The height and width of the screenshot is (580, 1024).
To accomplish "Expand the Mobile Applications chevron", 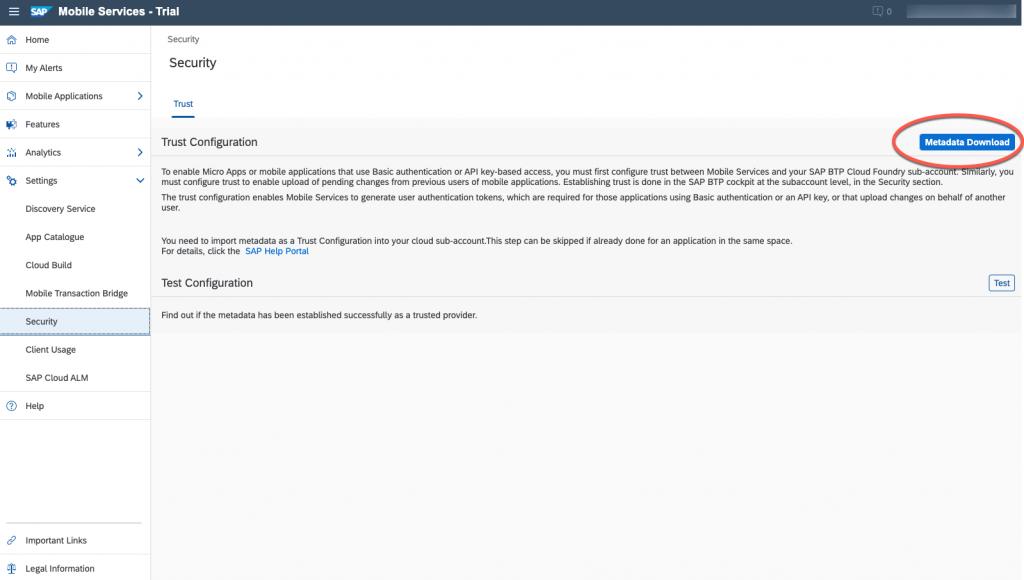I will click(140, 96).
